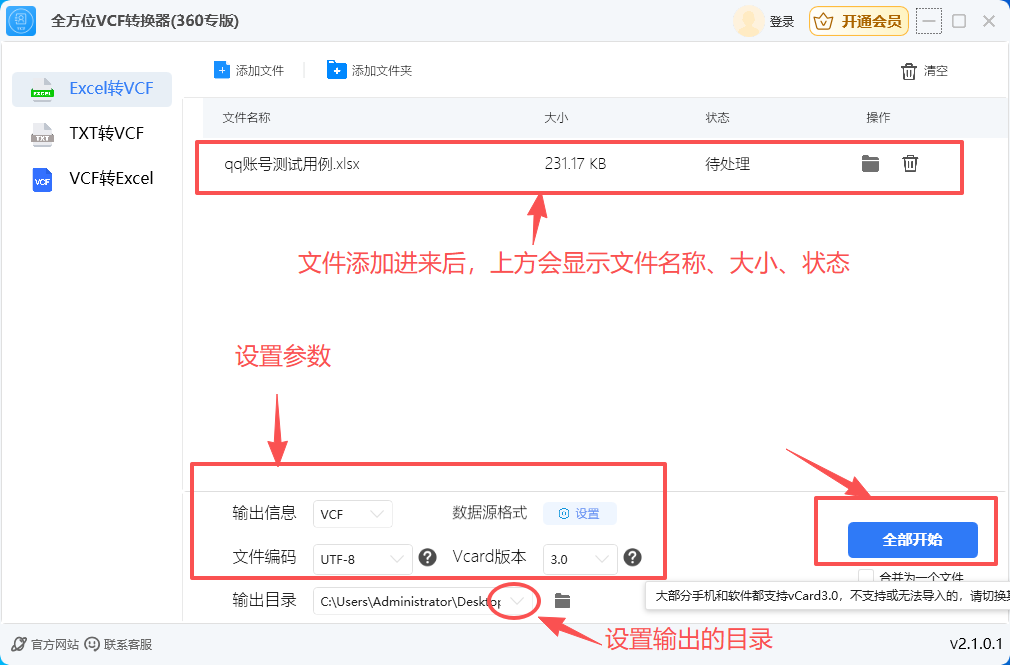This screenshot has width=1010, height=665.
Task: Select the Excel转VCF sidebar icon
Action: pos(44,89)
